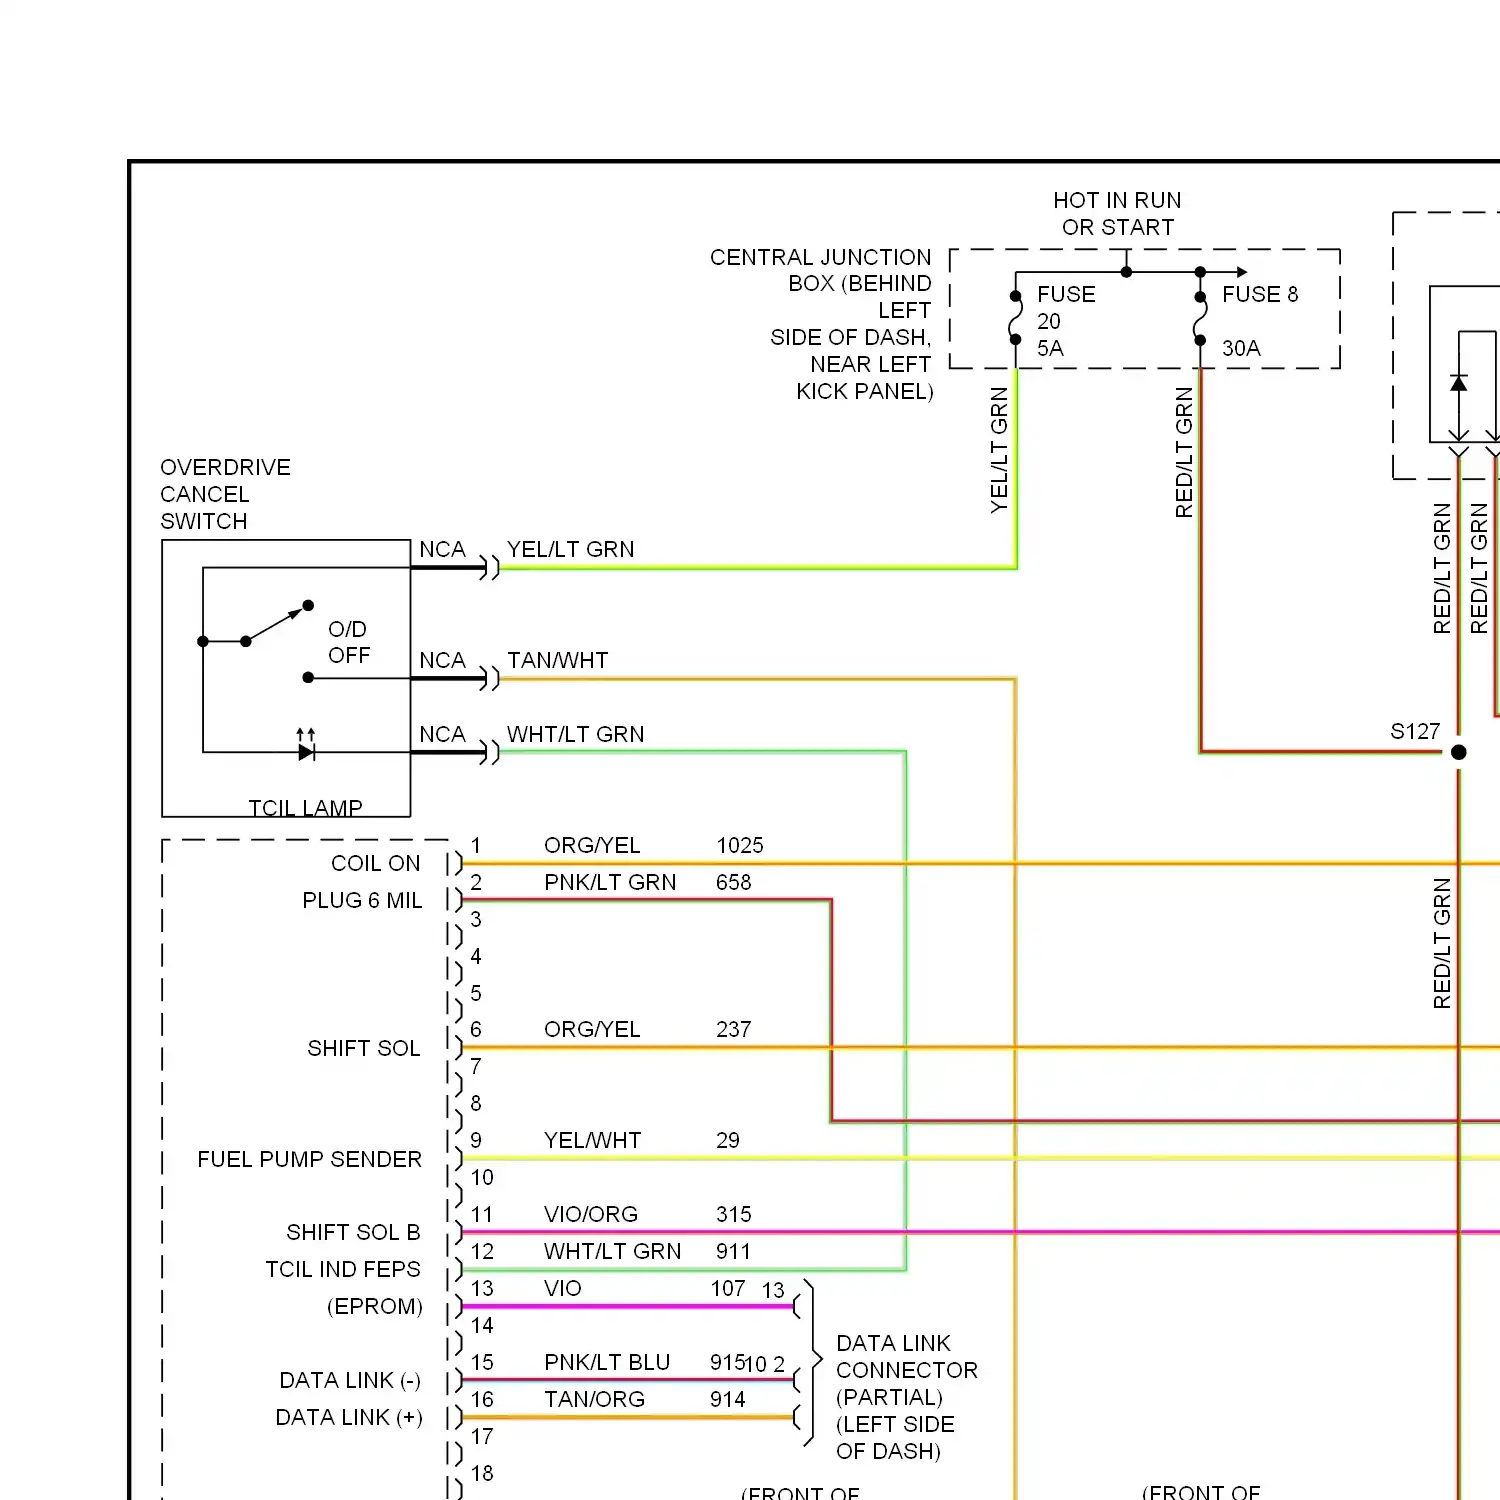Select circuit number "1025"
Image resolution: width=1500 pixels, height=1500 pixels.
[740, 845]
